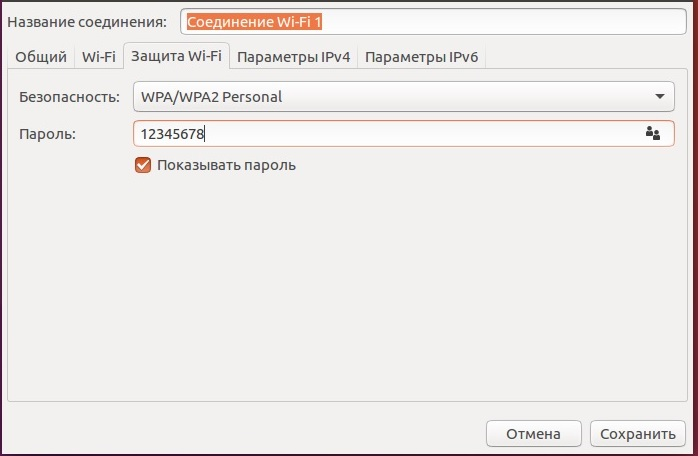Screen dimensions: 698x456
Task: Show the Параметры IPv6 tab
Action: point(423,57)
